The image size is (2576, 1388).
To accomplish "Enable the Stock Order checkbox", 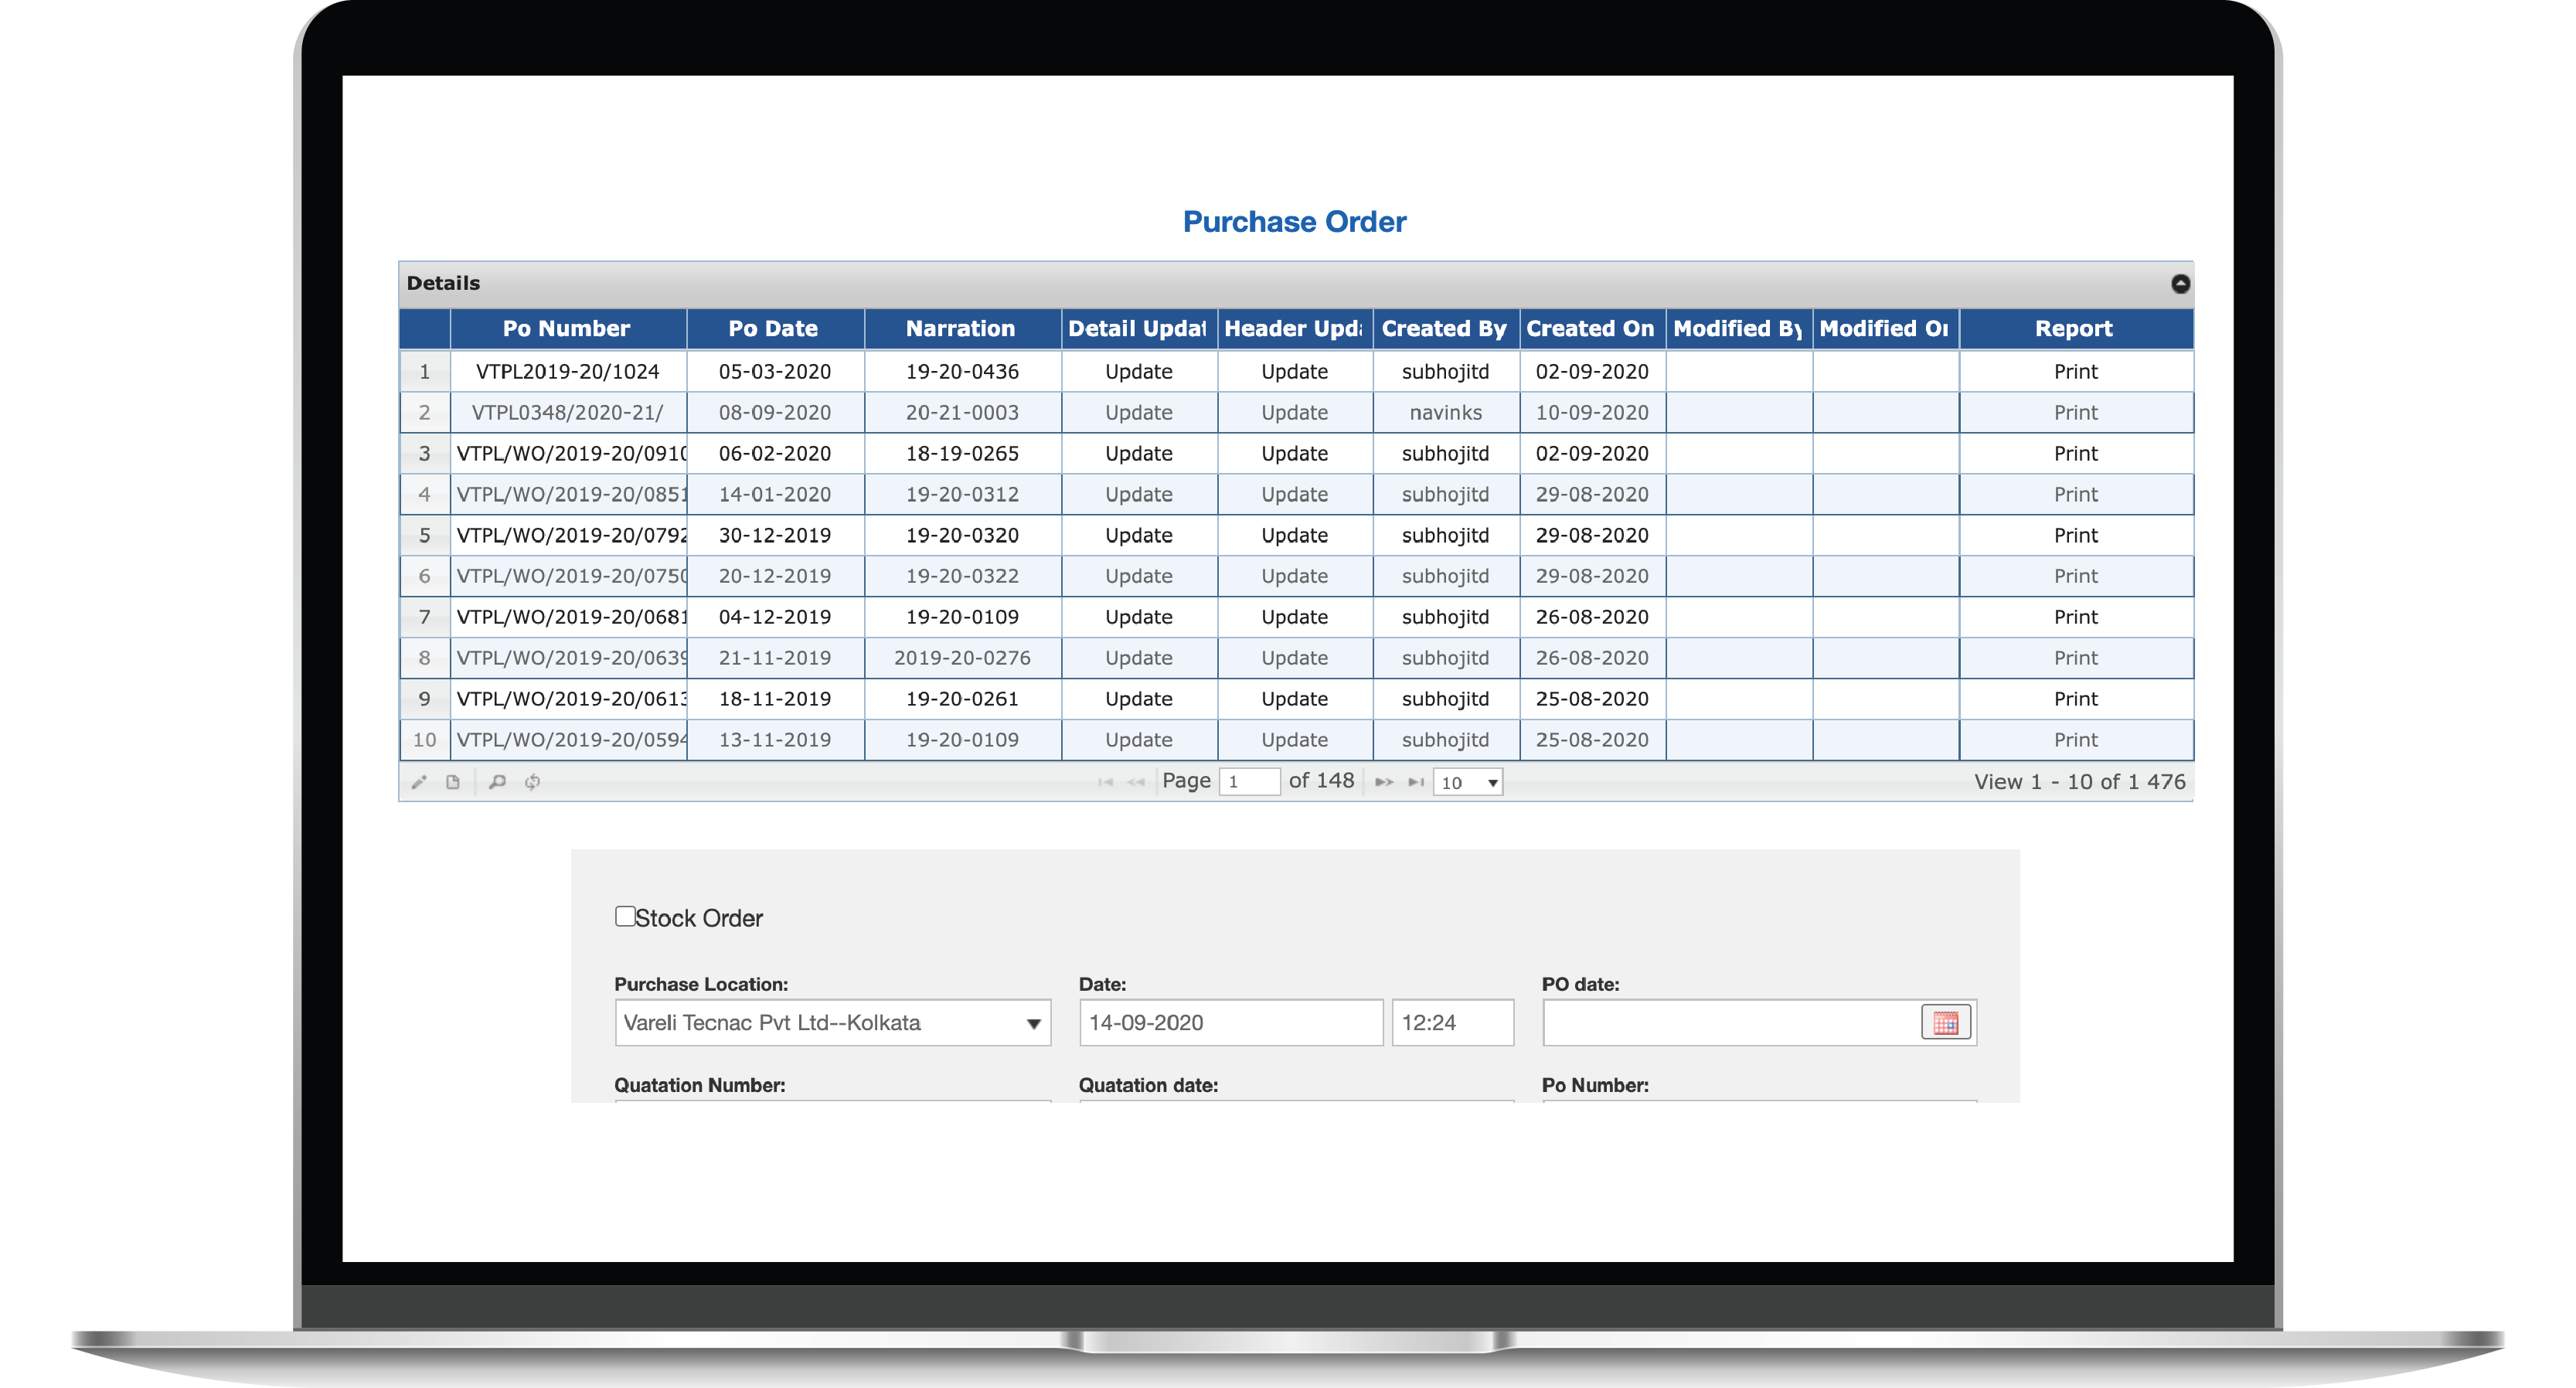I will pos(625,916).
